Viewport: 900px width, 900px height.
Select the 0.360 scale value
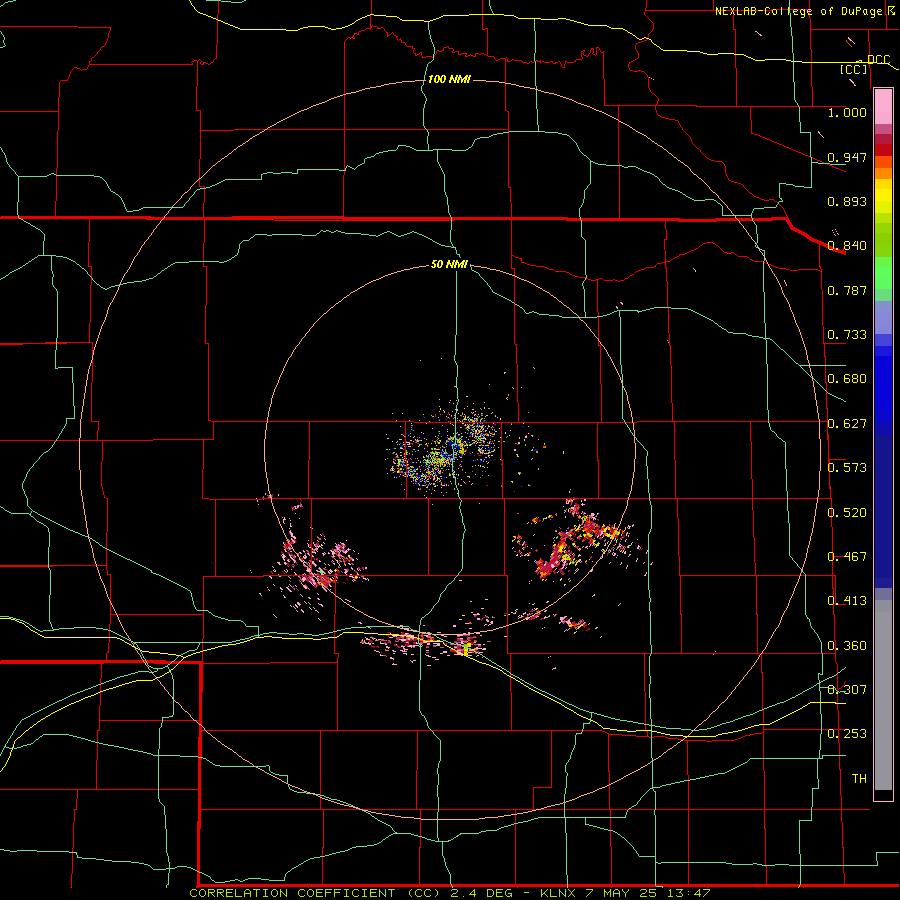(847, 646)
